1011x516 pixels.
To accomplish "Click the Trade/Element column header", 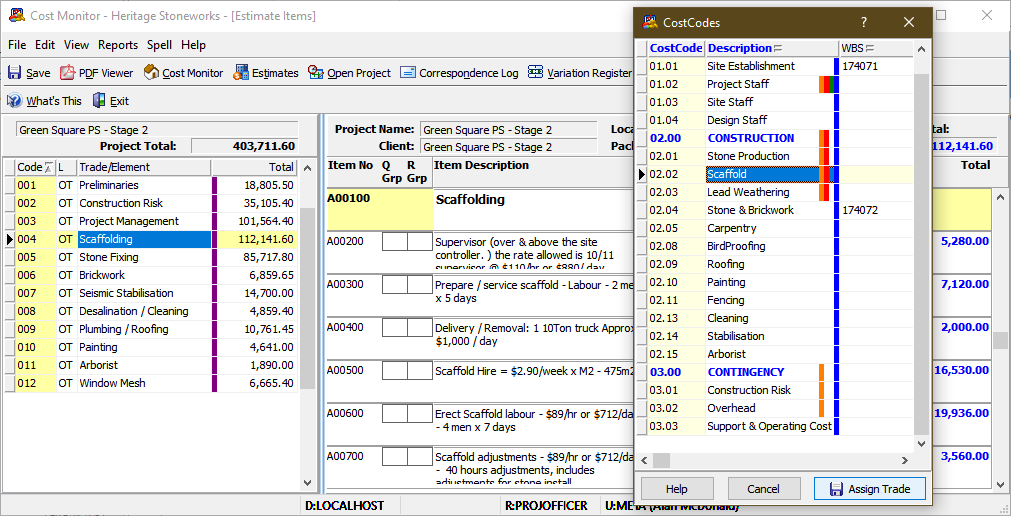I will pos(144,167).
